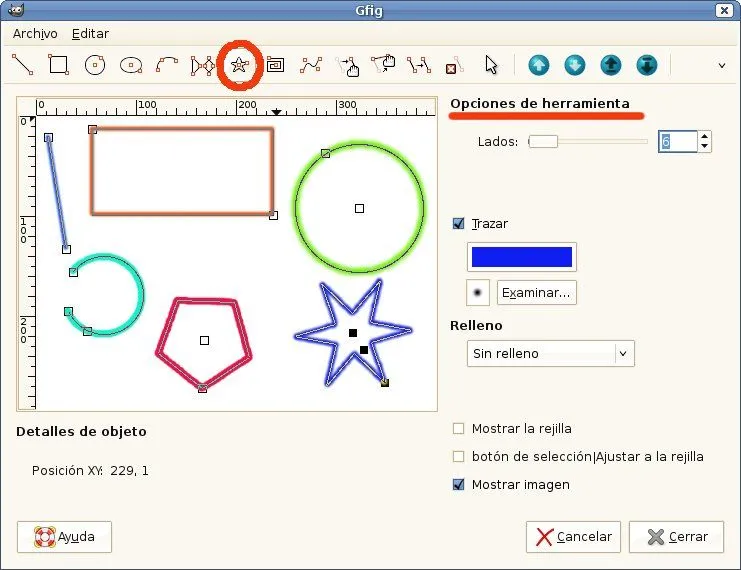741x570 pixels.
Task: Select the Create star tool
Action: pos(239,65)
